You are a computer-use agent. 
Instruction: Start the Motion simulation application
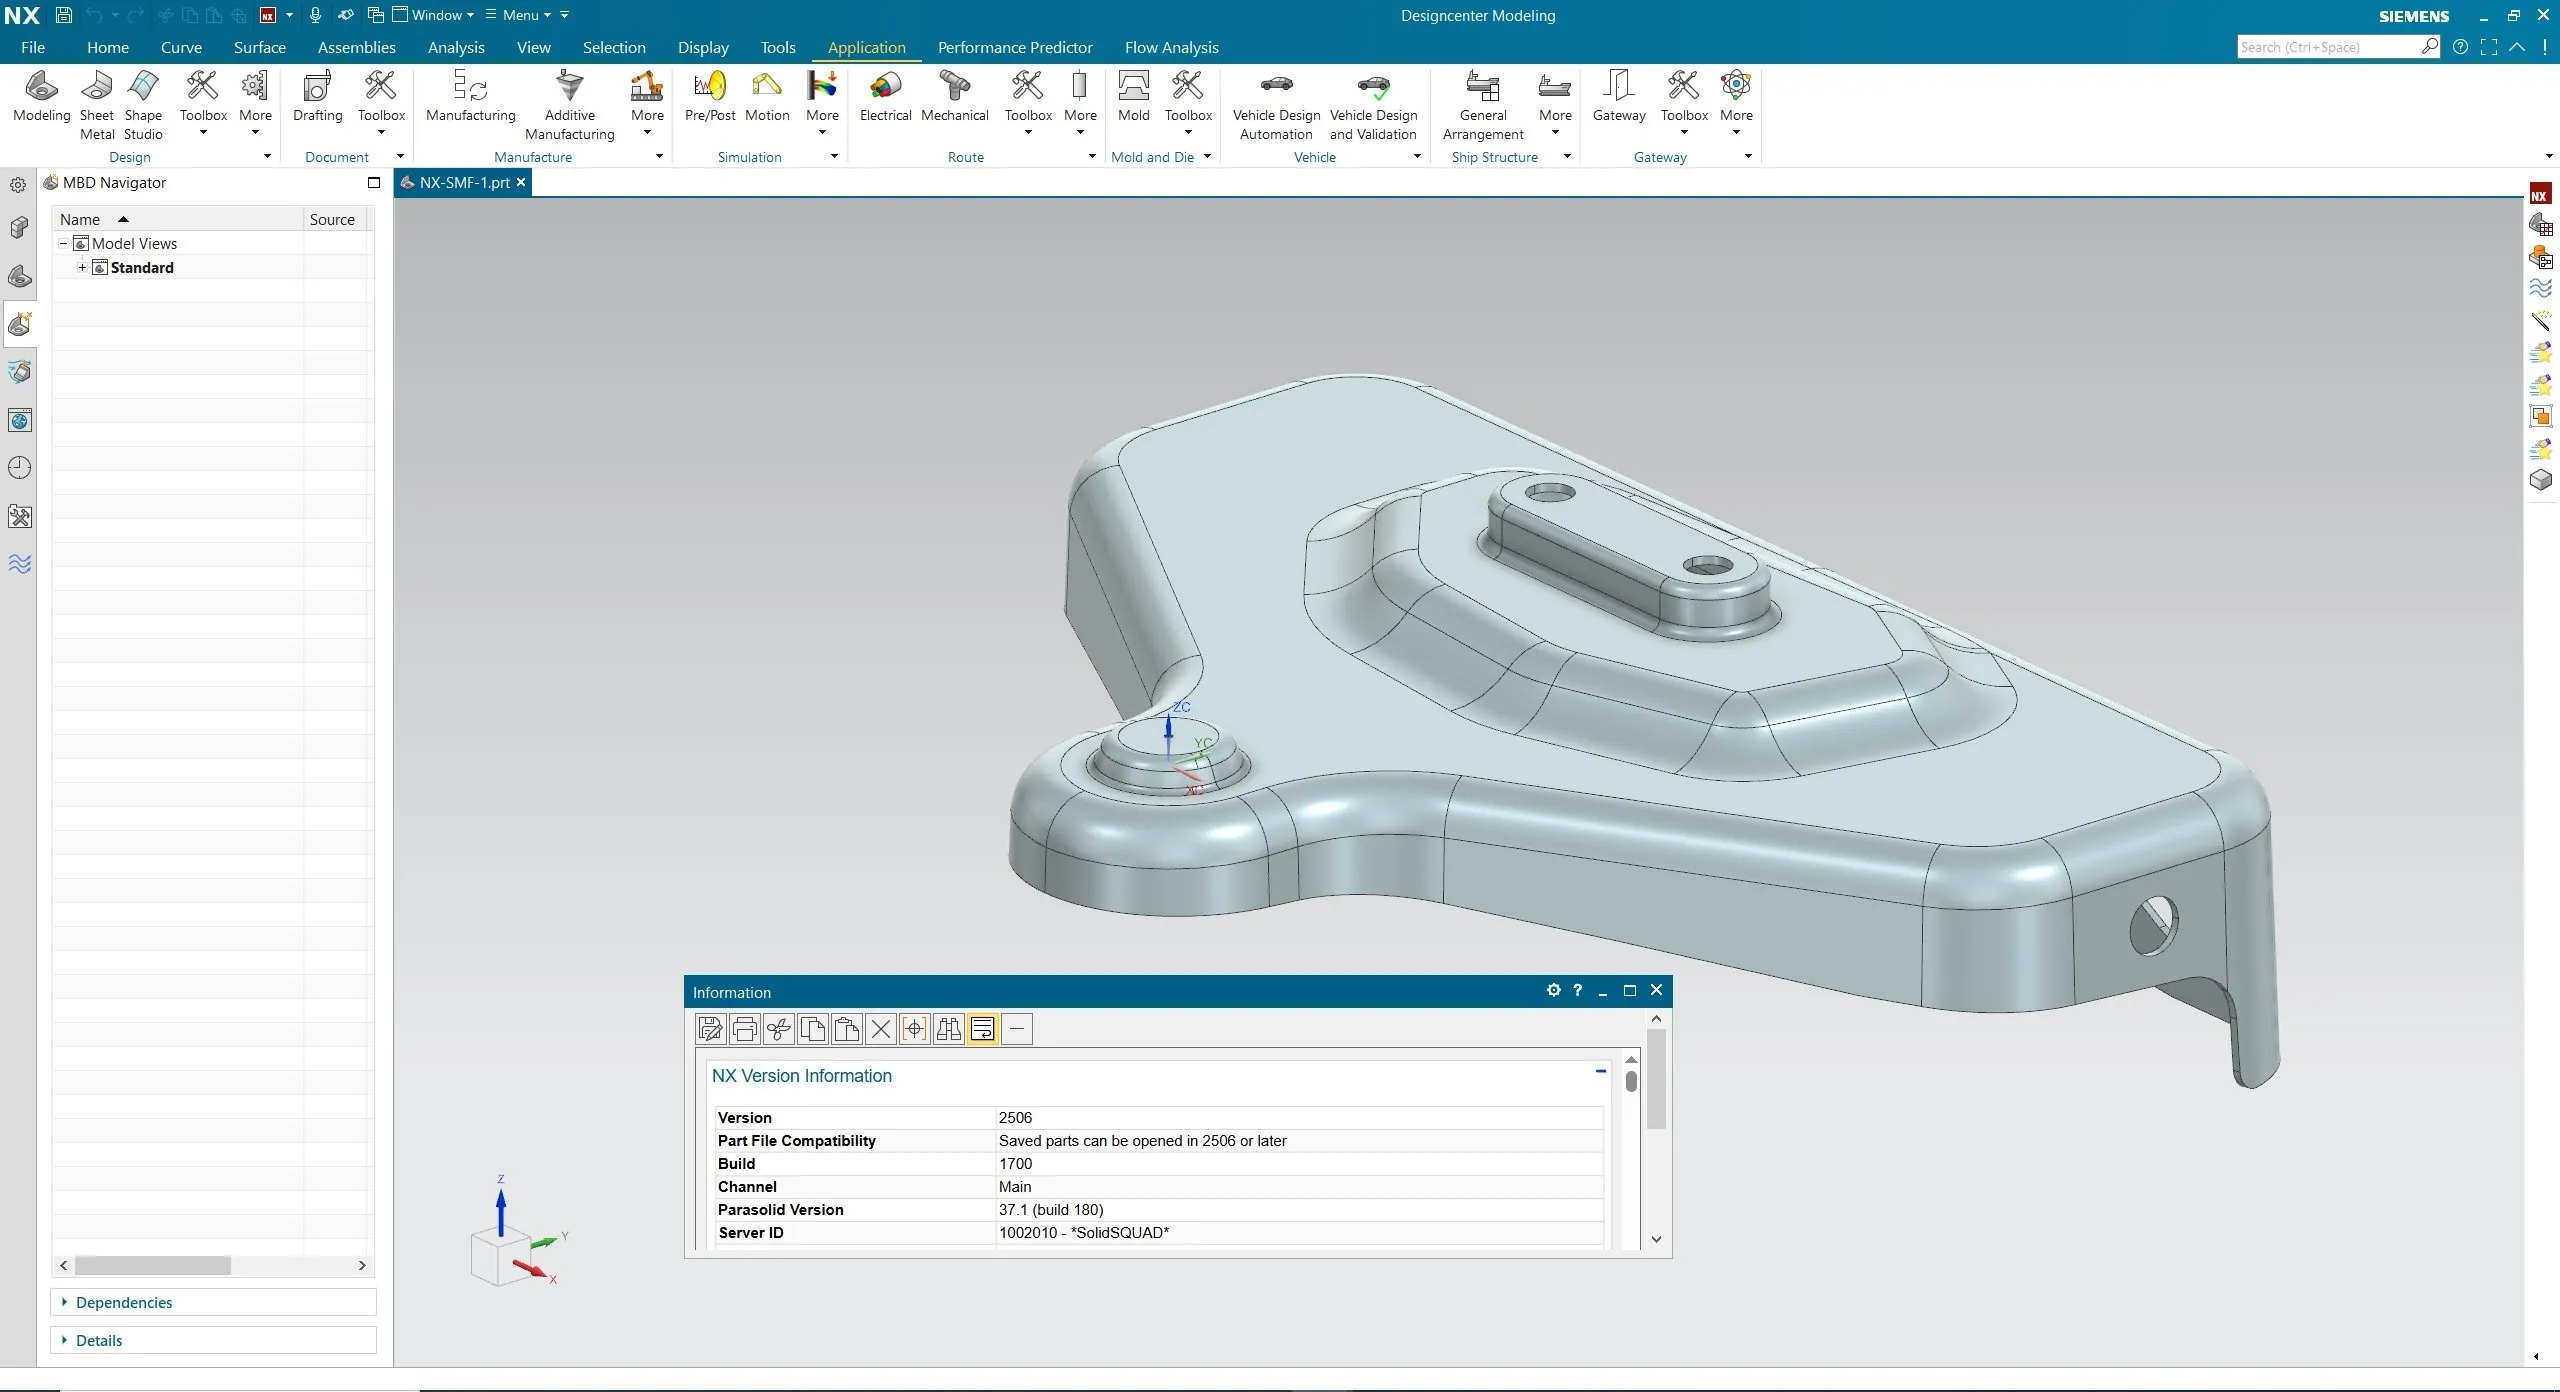point(767,97)
